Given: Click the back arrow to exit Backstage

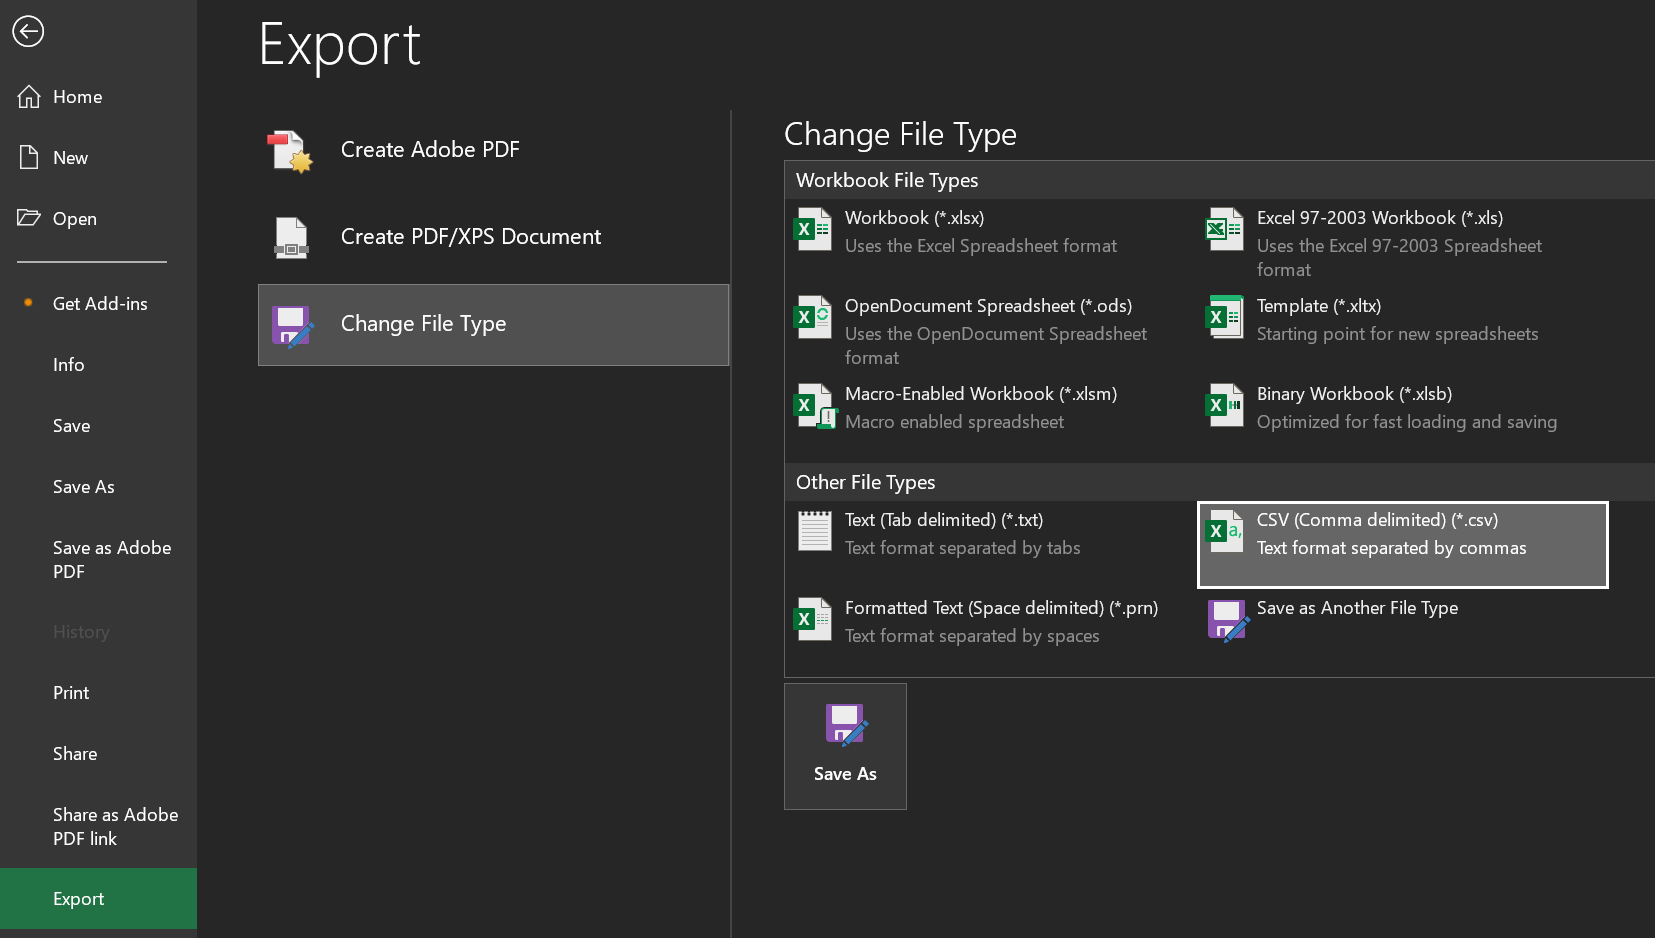Looking at the screenshot, I should click(28, 31).
